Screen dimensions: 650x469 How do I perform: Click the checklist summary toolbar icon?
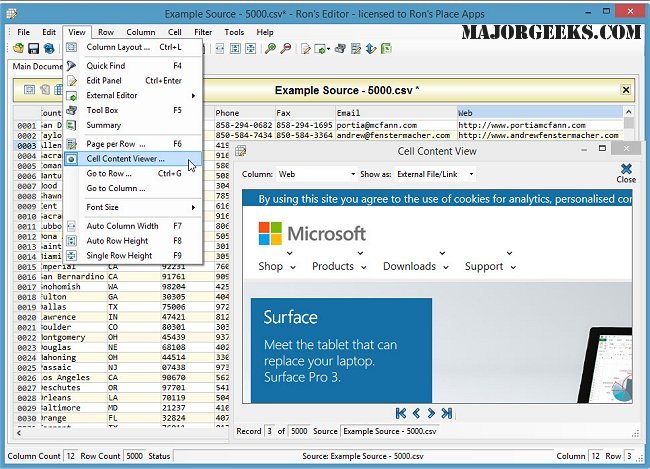click(356, 49)
